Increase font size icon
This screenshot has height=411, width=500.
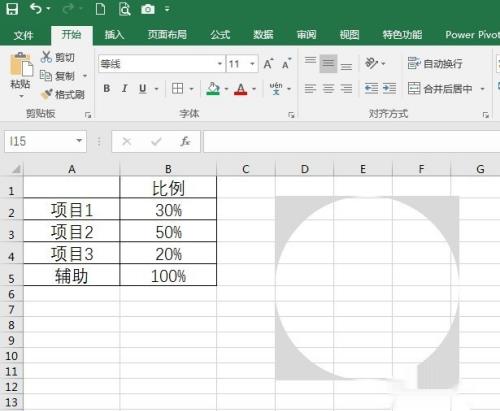(268, 63)
